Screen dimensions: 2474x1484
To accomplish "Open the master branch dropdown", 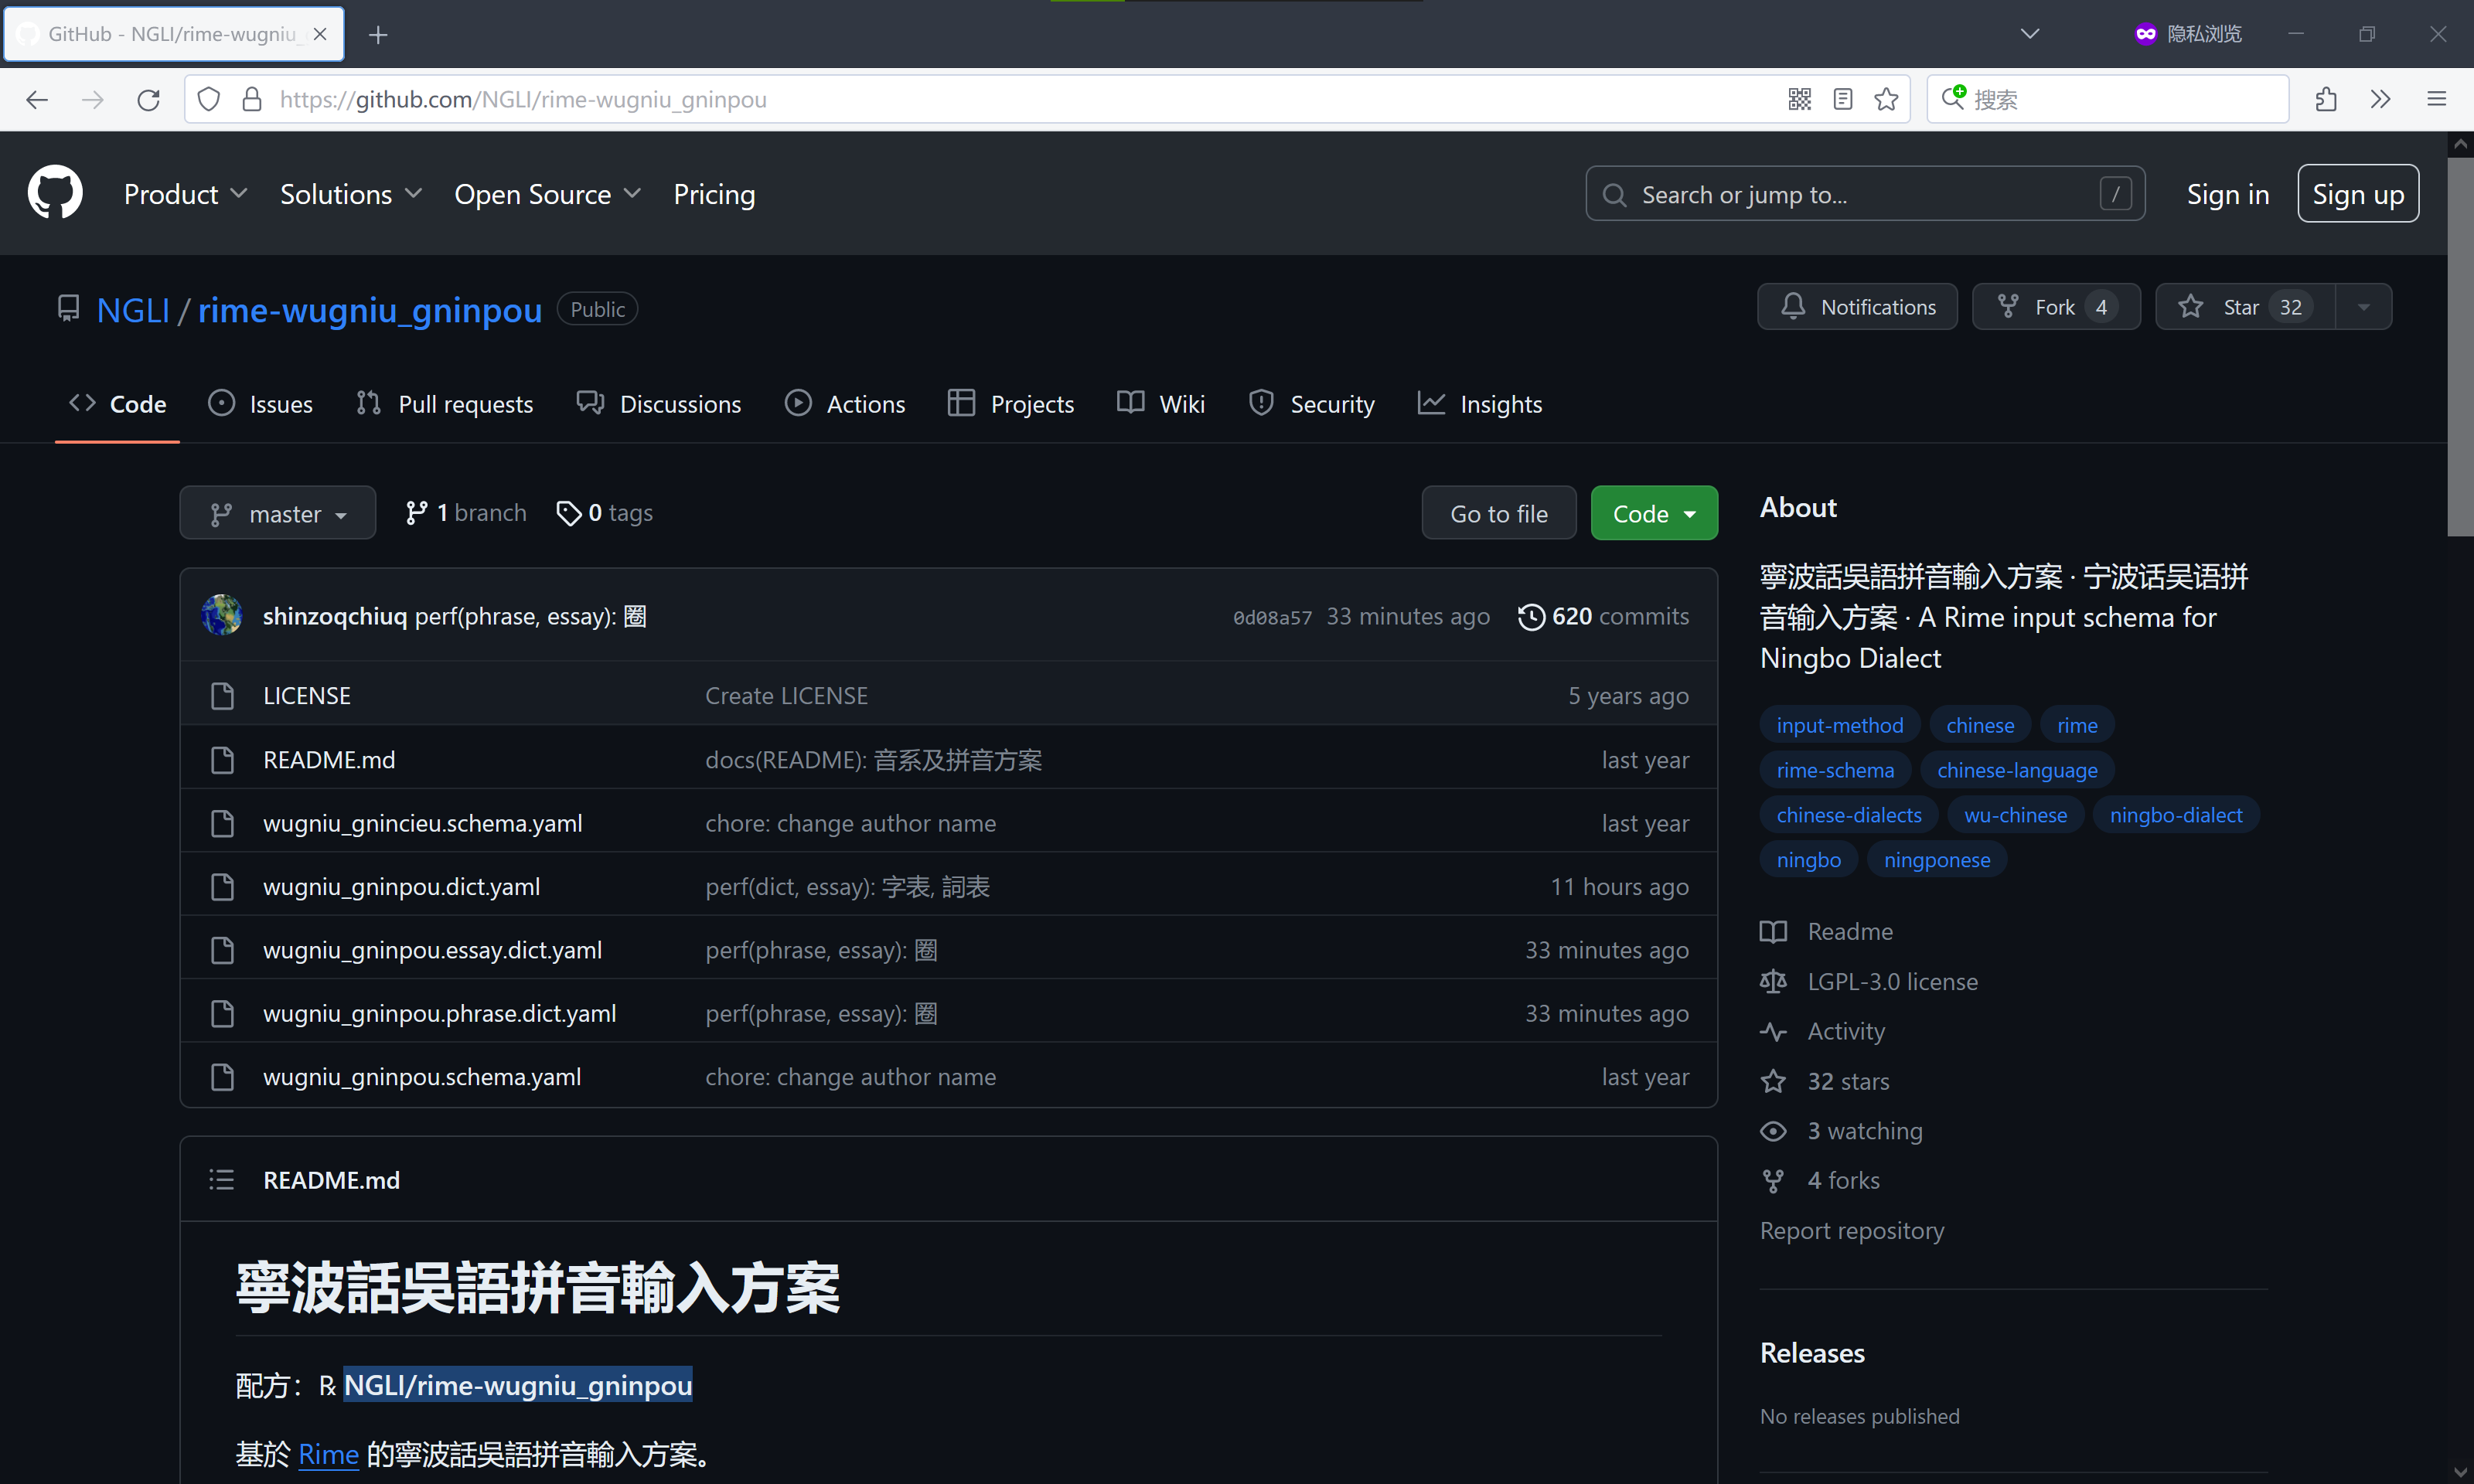I will [x=277, y=513].
